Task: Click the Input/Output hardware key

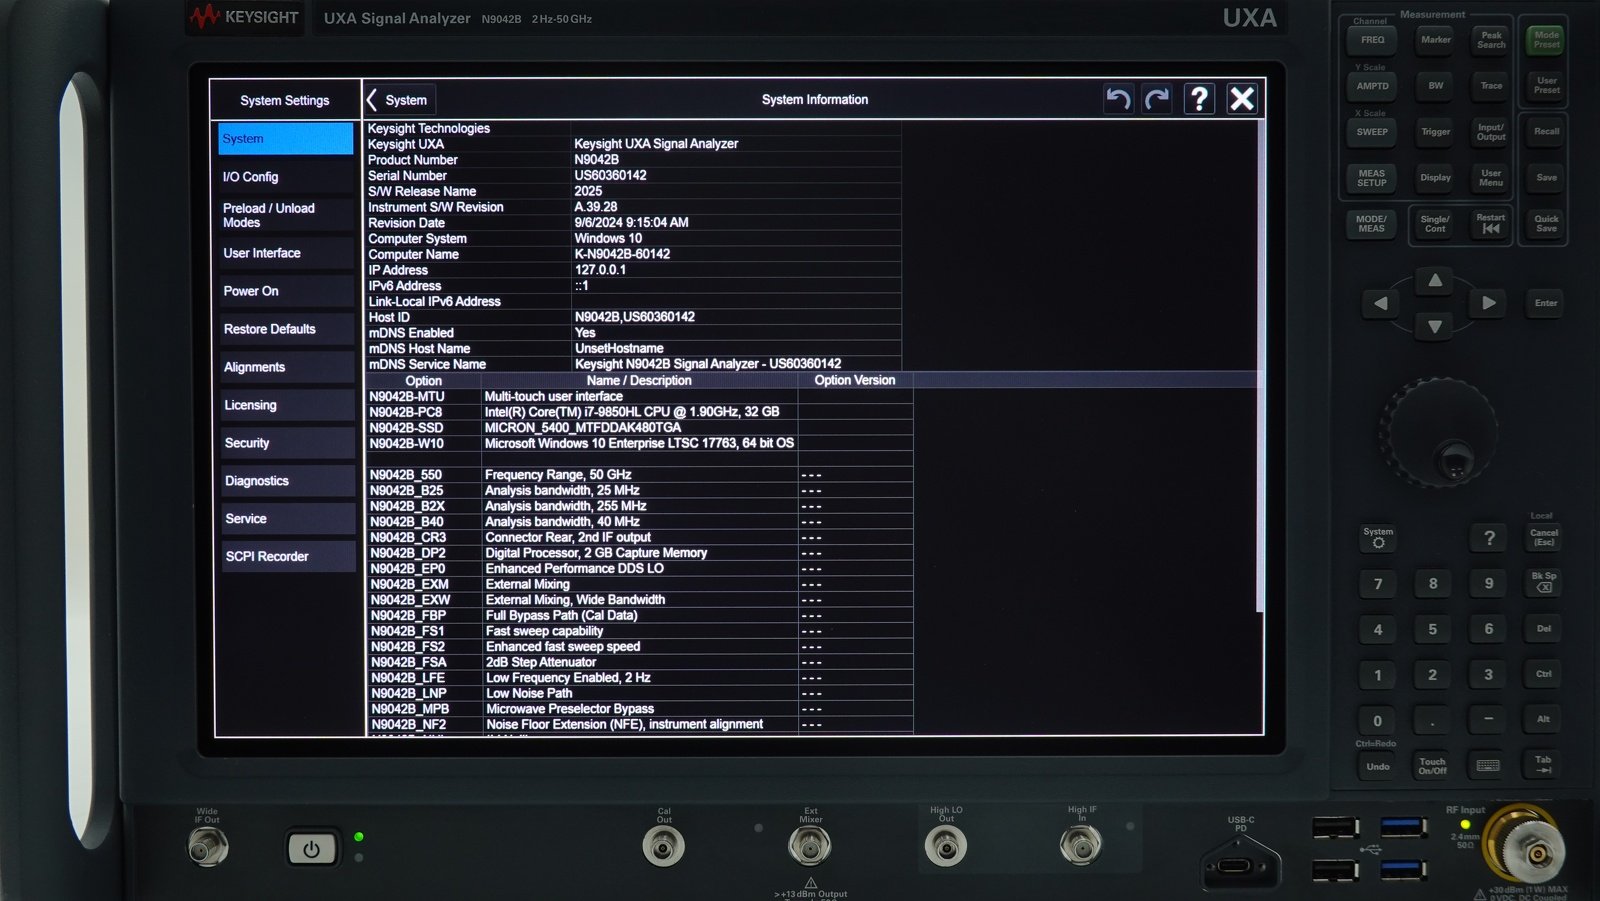Action: [1491, 132]
